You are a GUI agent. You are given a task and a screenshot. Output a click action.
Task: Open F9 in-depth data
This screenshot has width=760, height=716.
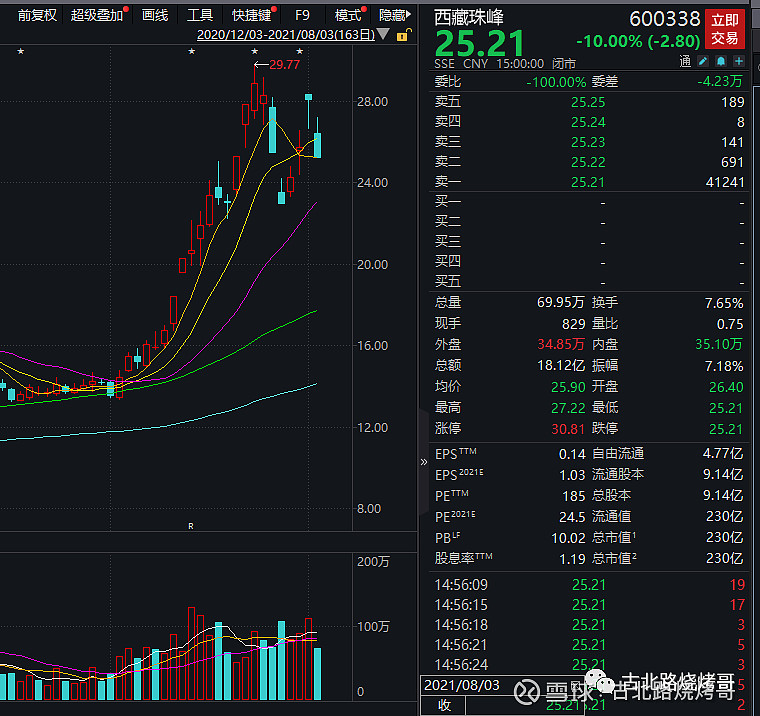(x=302, y=16)
